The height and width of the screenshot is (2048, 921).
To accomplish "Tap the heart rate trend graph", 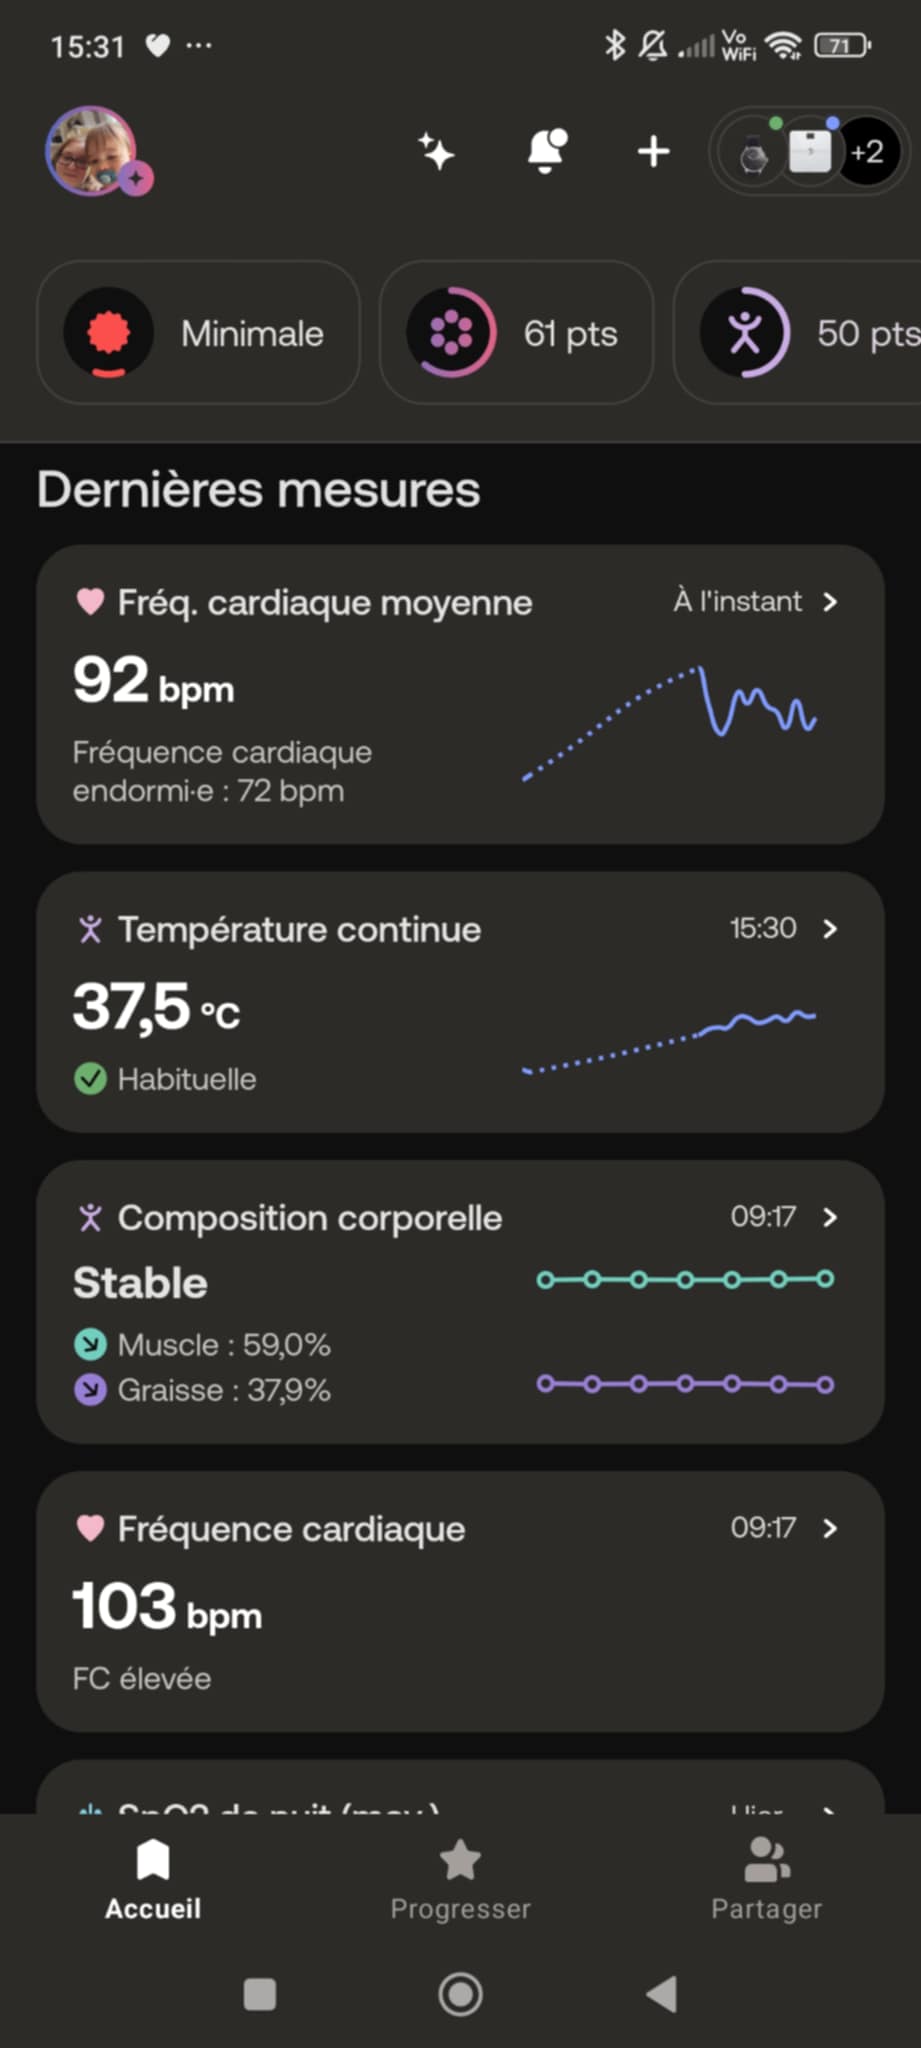I will pyautogui.click(x=670, y=720).
